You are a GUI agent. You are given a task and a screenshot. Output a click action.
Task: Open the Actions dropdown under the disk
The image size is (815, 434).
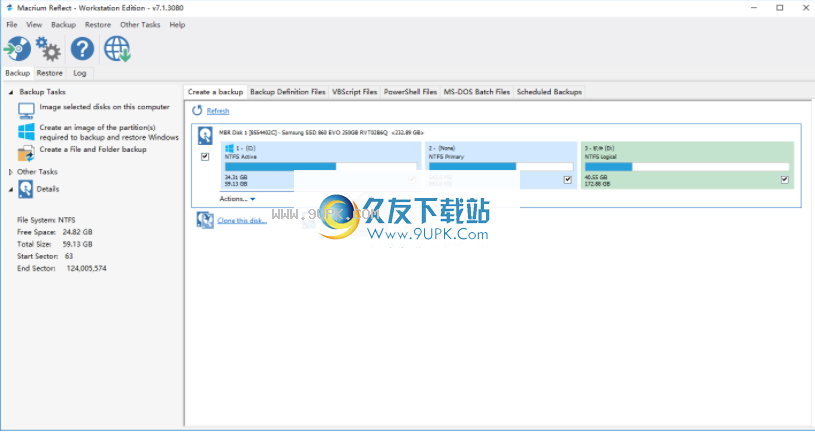(237, 199)
